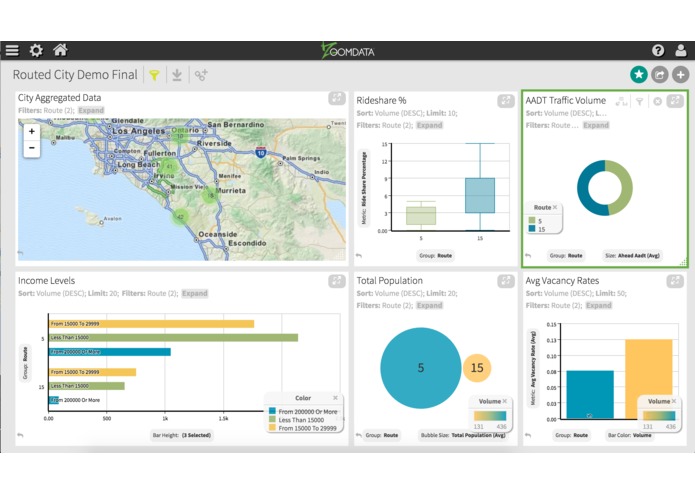Open chart type selector on AADT widget

pyautogui.click(x=621, y=102)
